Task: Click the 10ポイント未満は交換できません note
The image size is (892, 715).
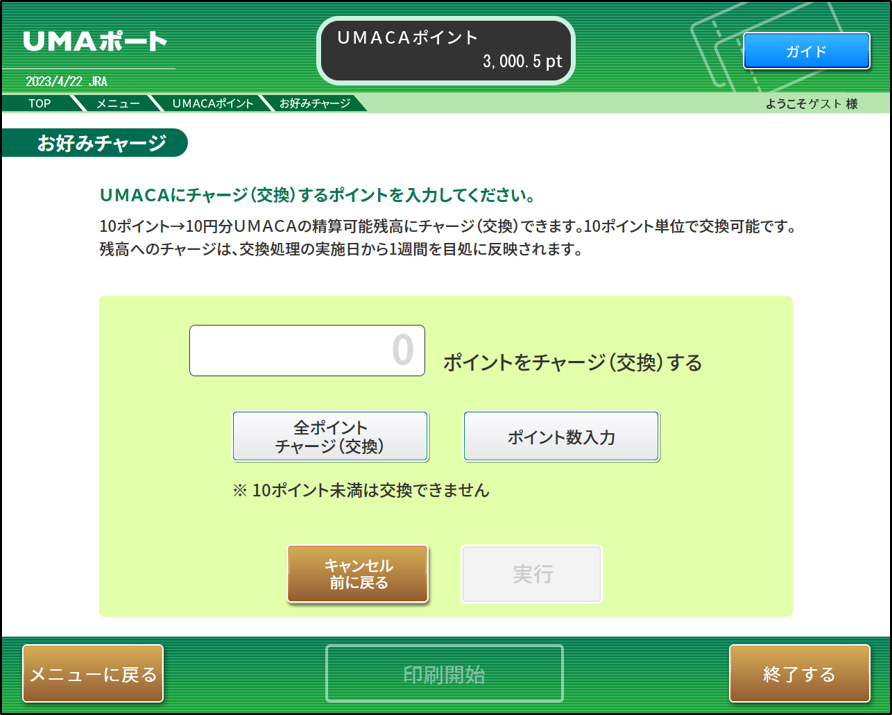Action: [x=360, y=490]
